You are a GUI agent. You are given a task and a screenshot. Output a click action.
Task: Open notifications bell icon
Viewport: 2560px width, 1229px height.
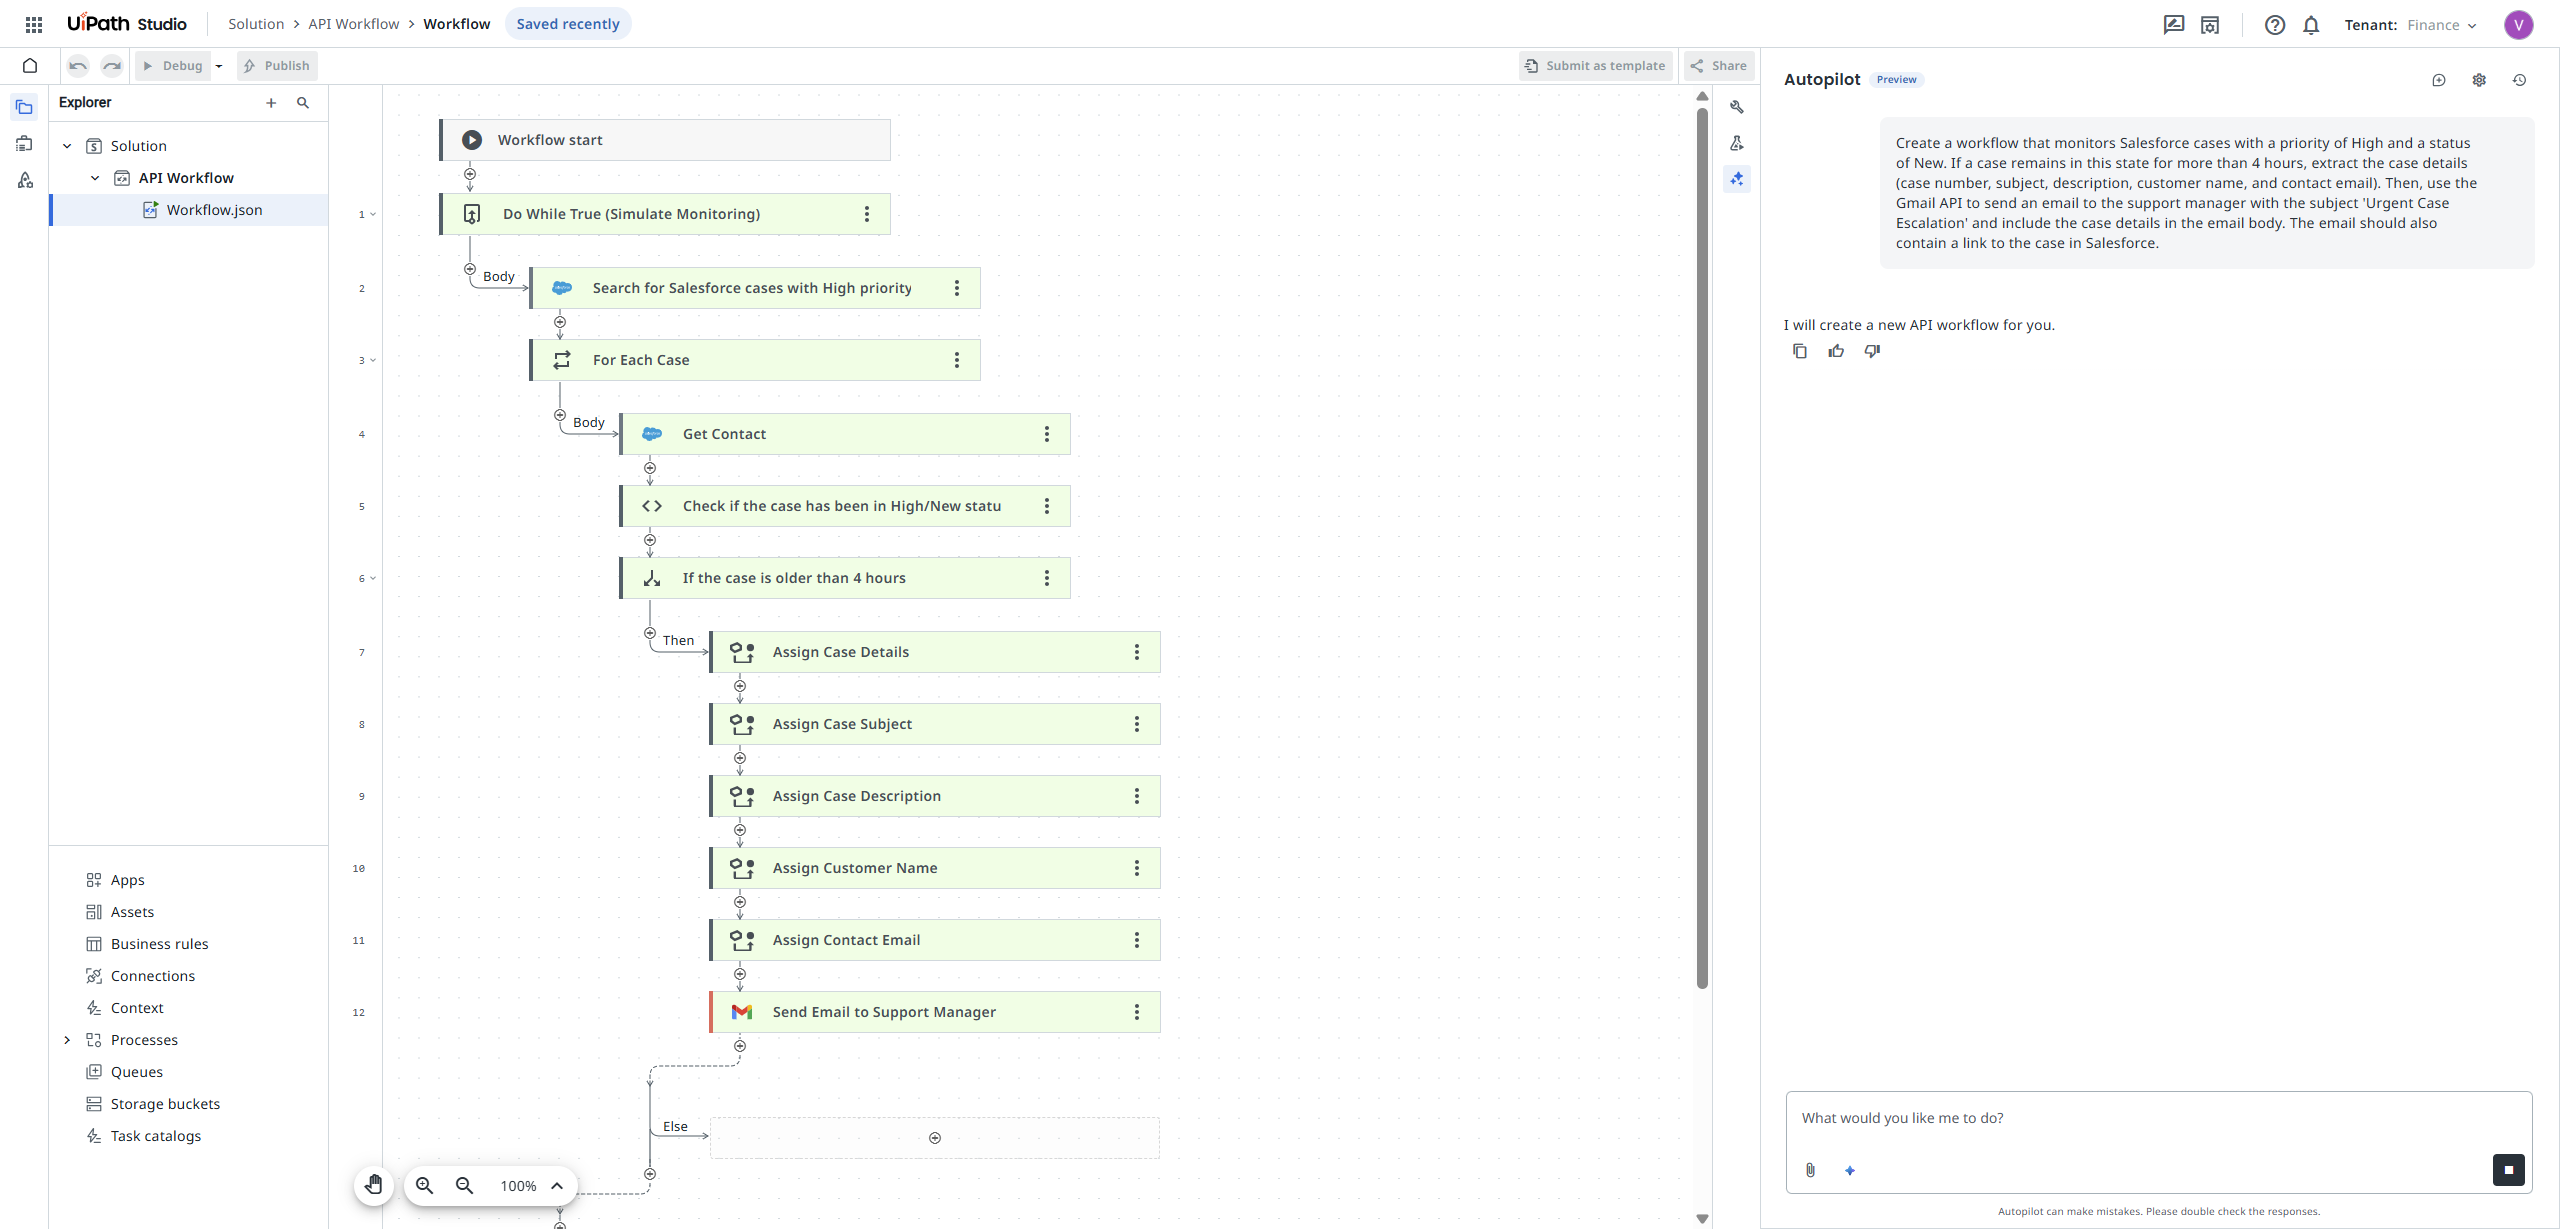[x=2311, y=25]
